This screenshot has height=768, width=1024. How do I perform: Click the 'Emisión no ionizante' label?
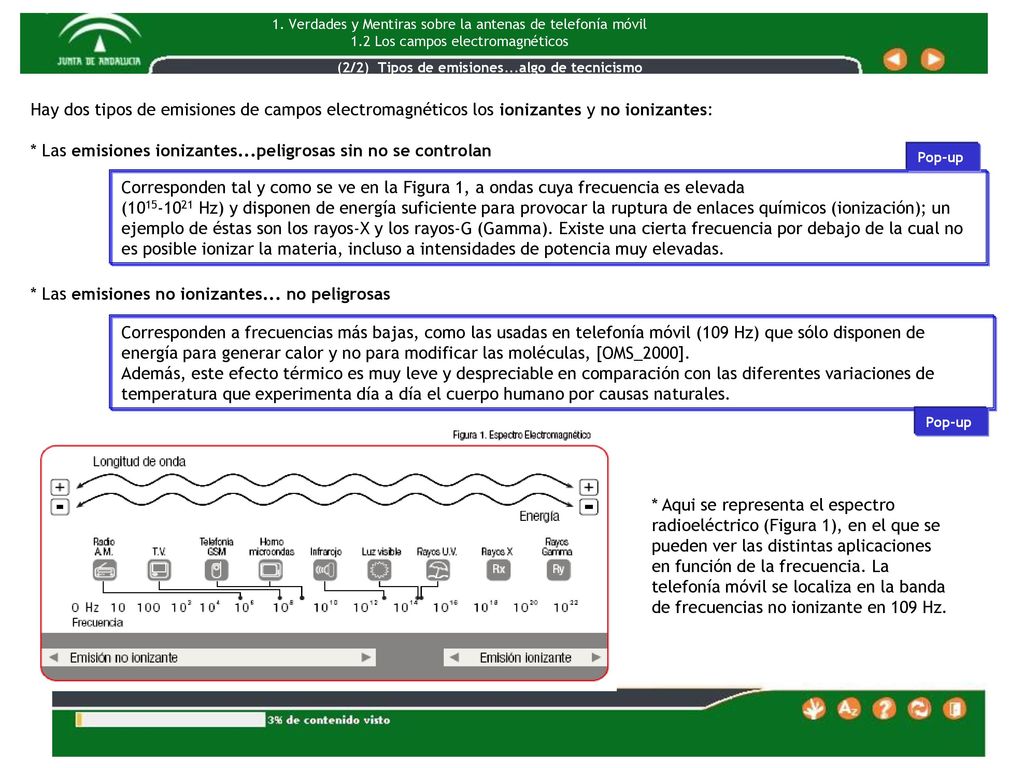tap(123, 658)
